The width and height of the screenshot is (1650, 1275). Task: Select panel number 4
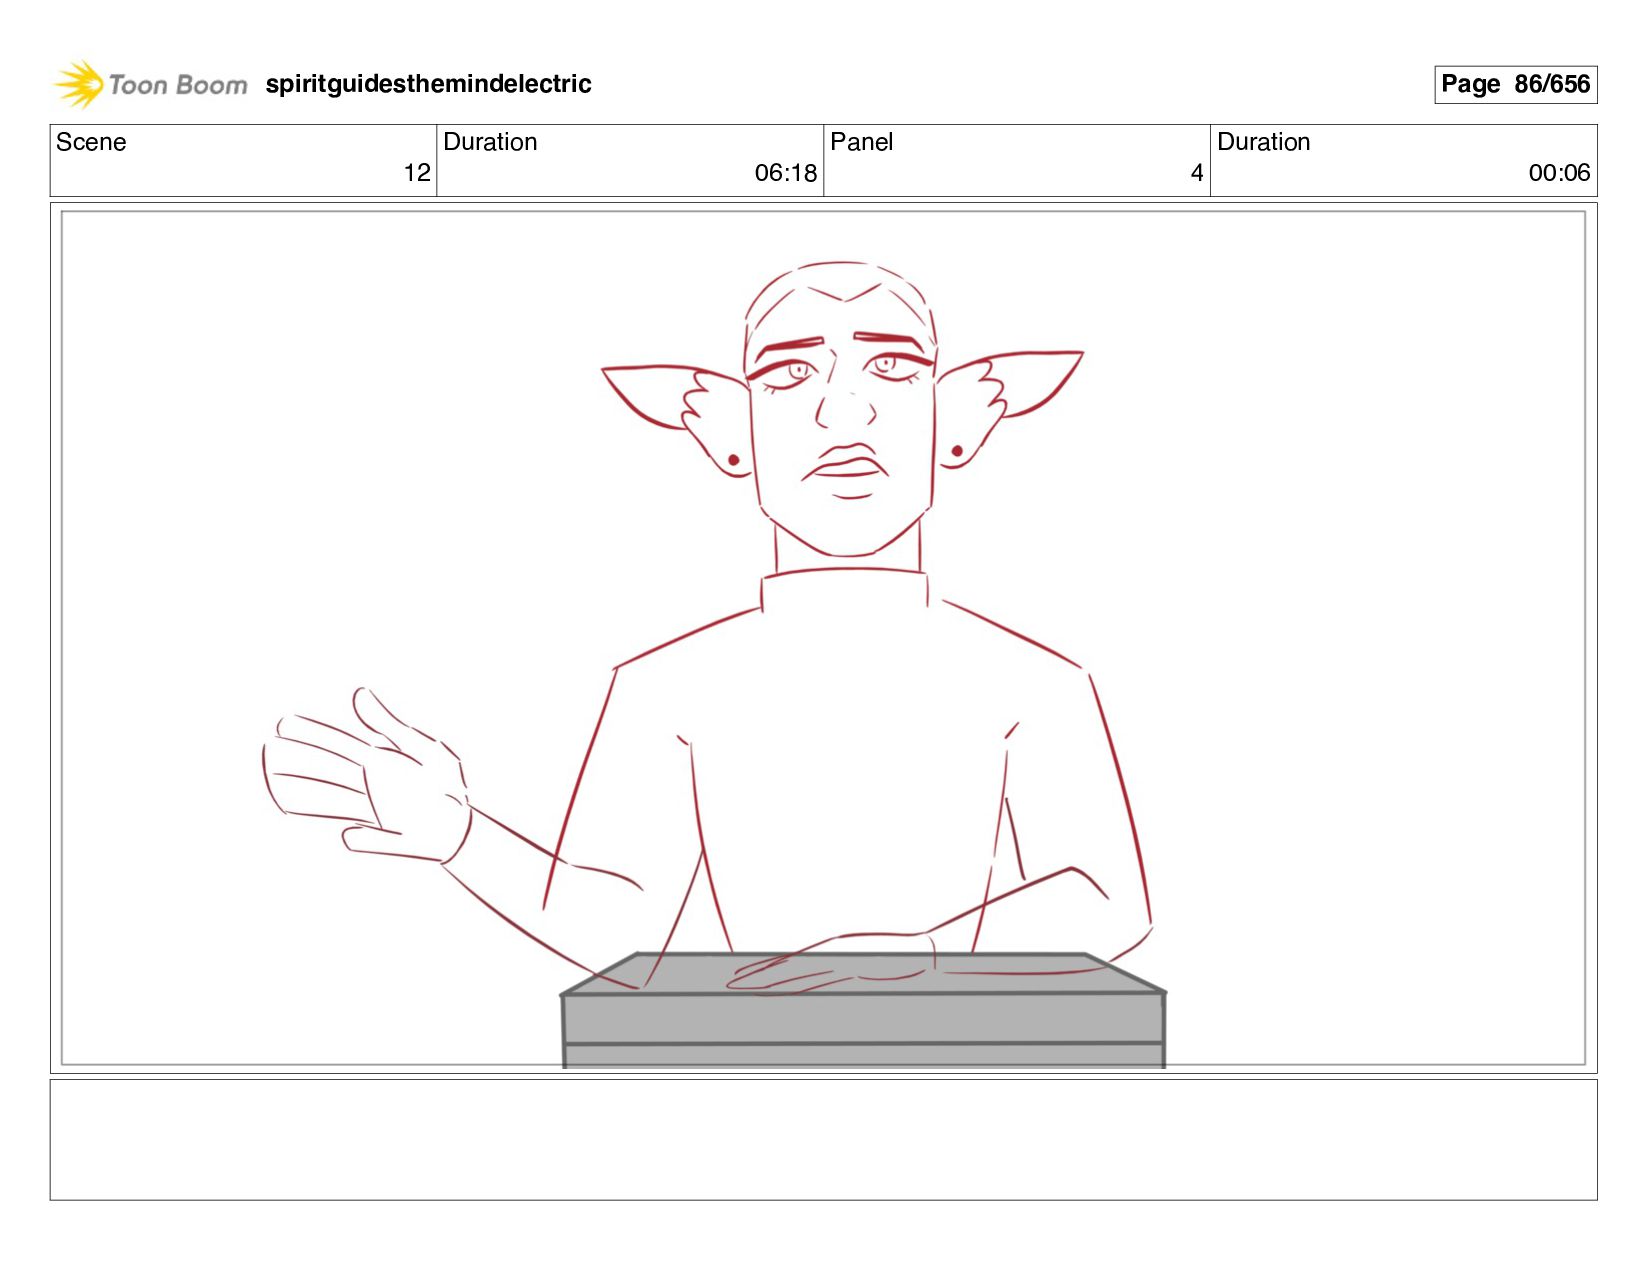[x=1197, y=173]
